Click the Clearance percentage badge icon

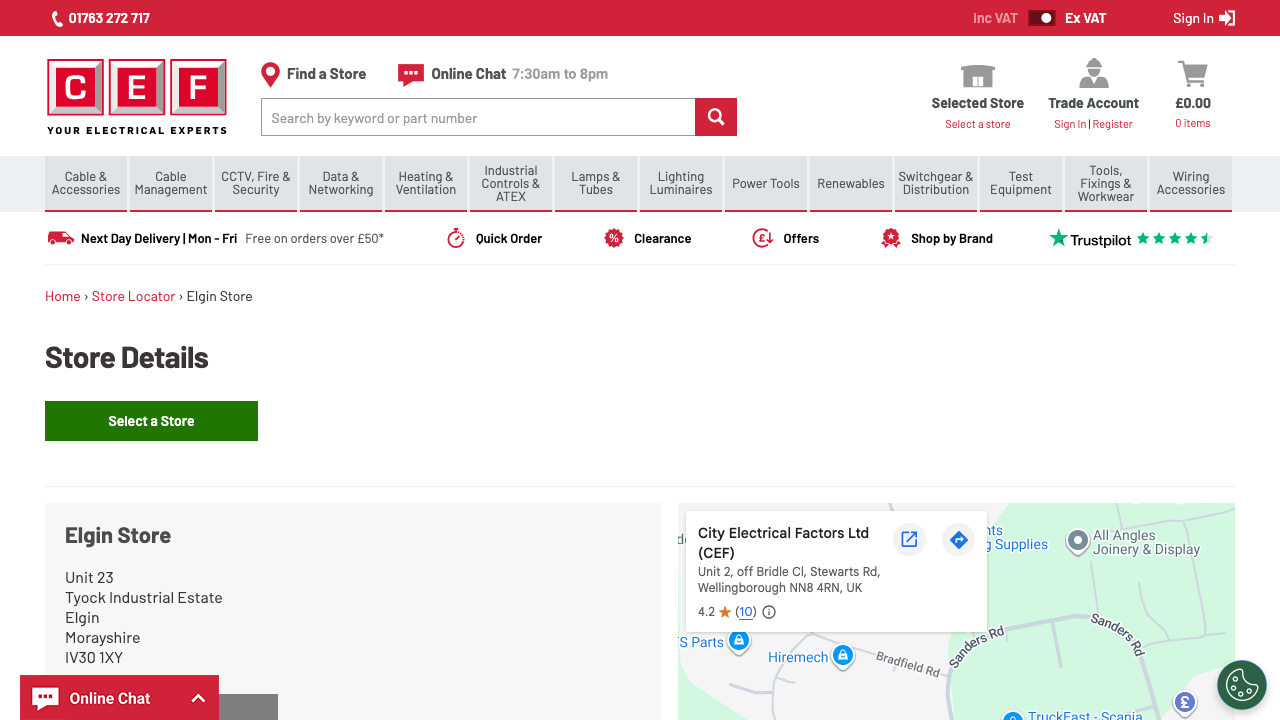click(614, 238)
